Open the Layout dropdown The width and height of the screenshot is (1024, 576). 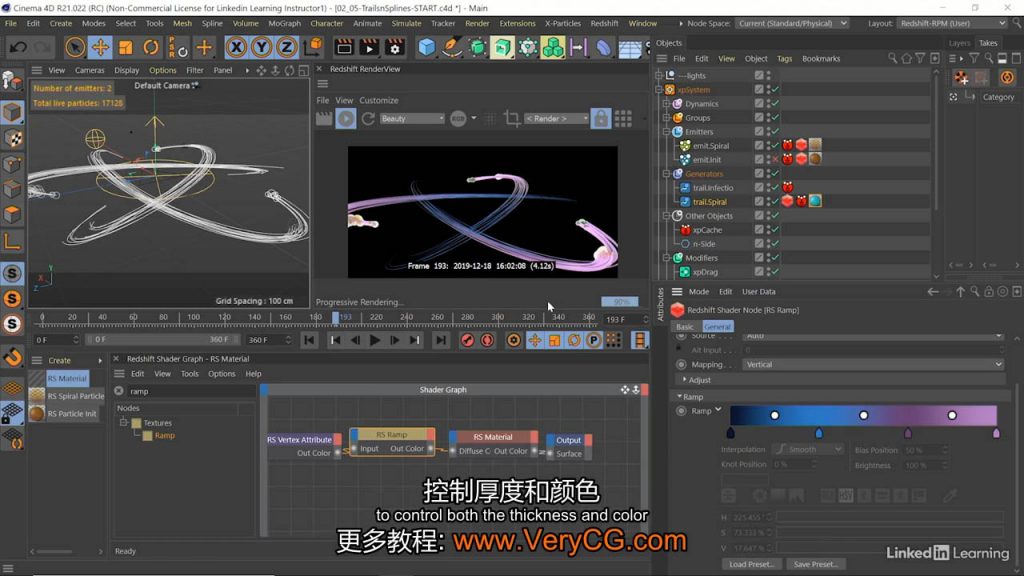point(952,23)
